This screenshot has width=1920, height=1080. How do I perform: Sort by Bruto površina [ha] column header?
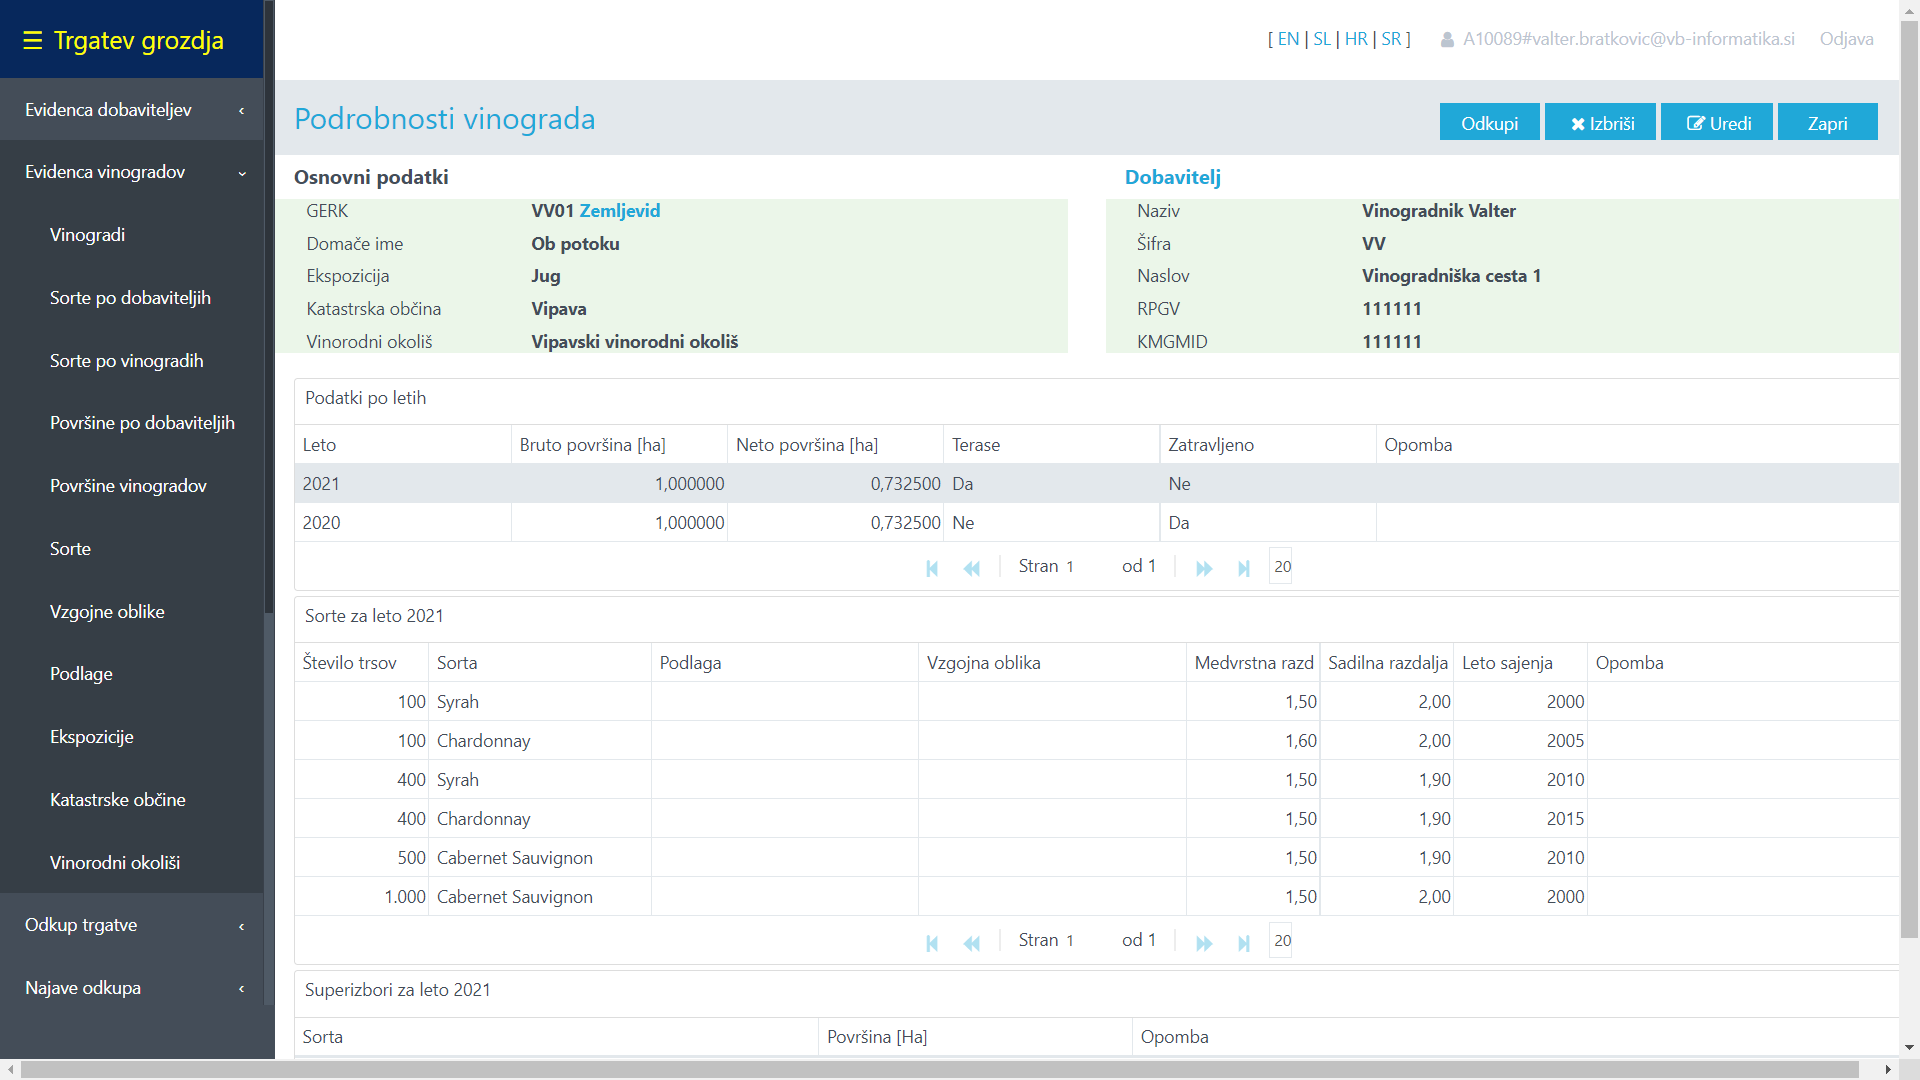[619, 445]
